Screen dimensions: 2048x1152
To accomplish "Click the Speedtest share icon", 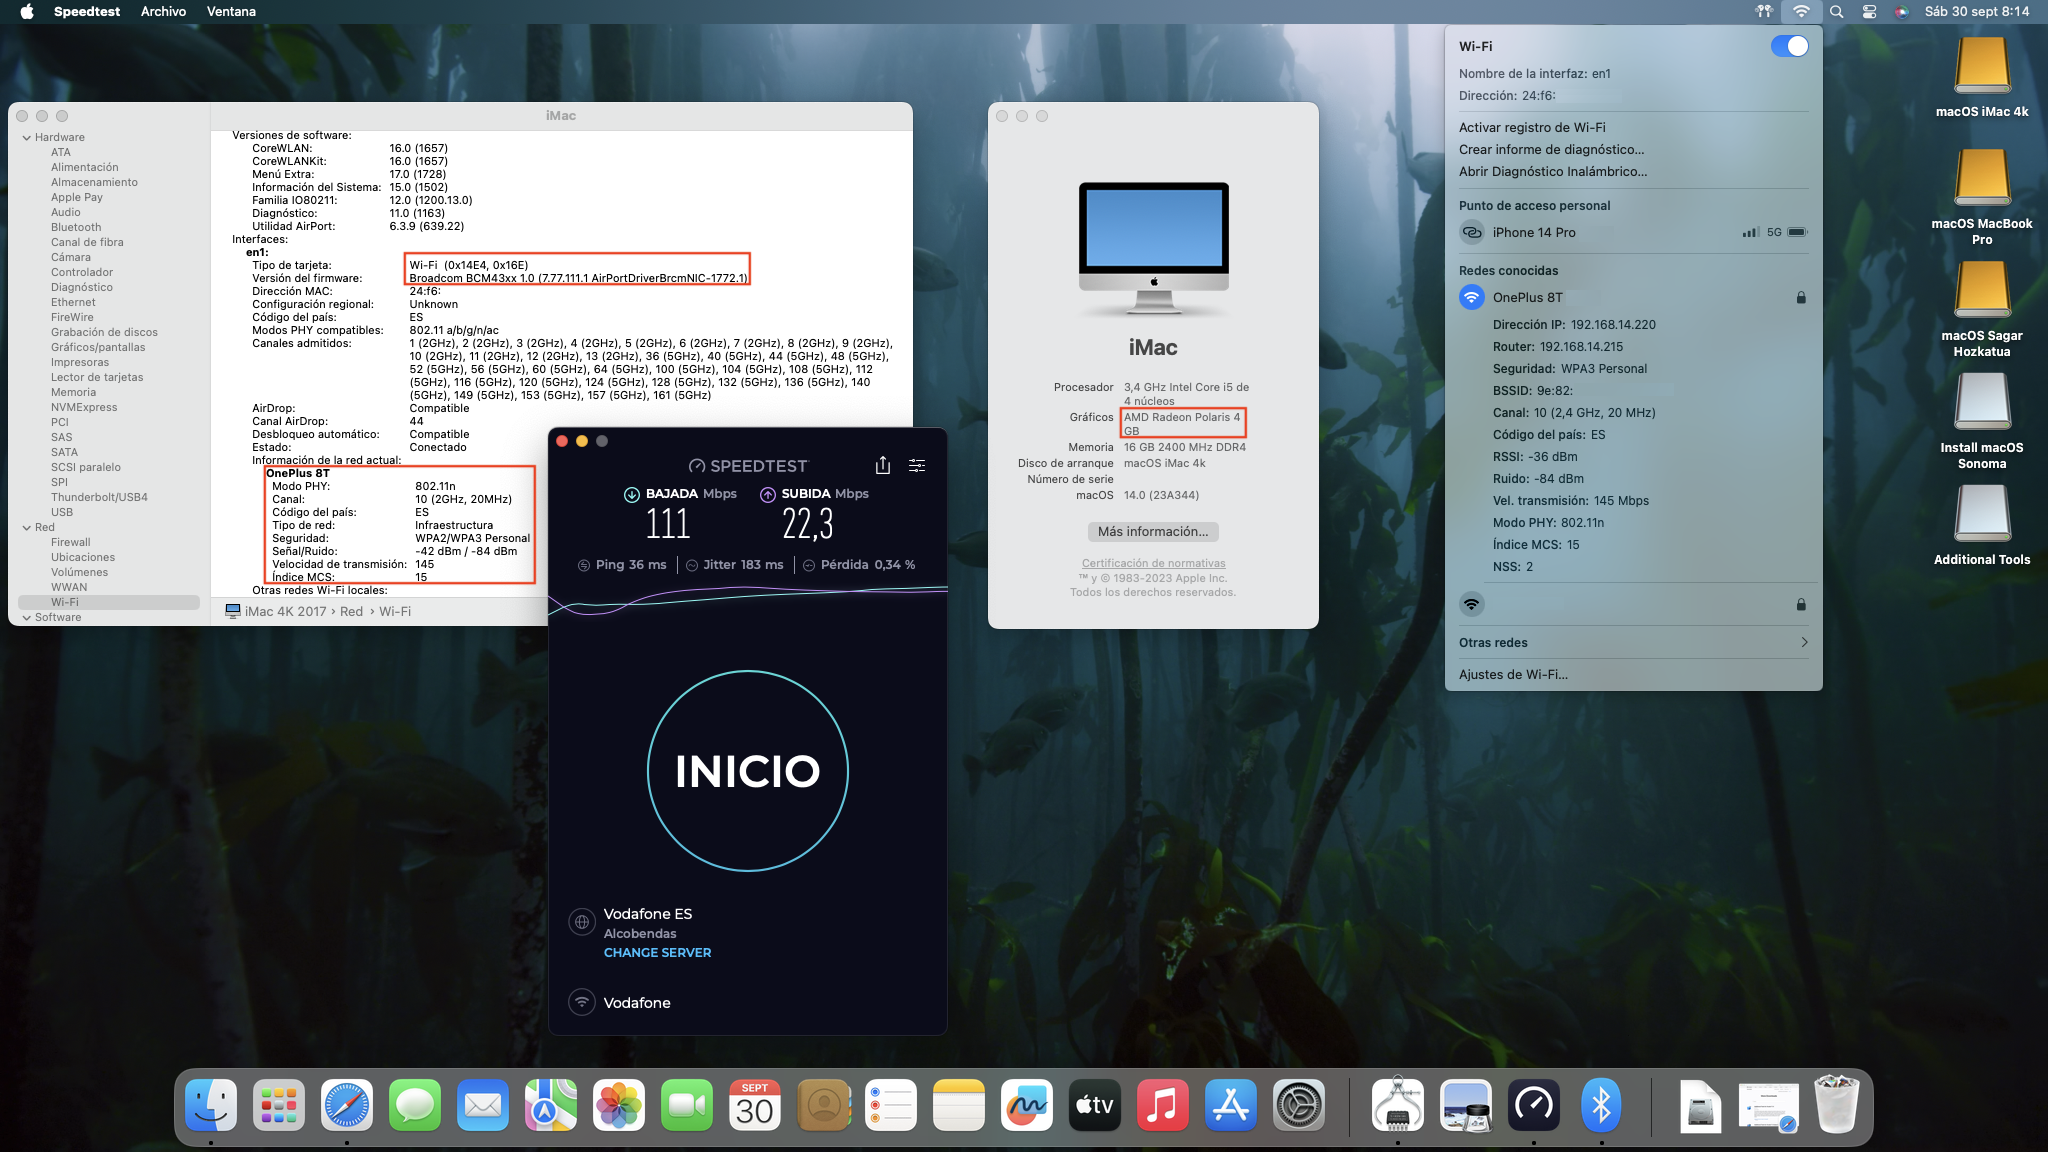I will 882,465.
